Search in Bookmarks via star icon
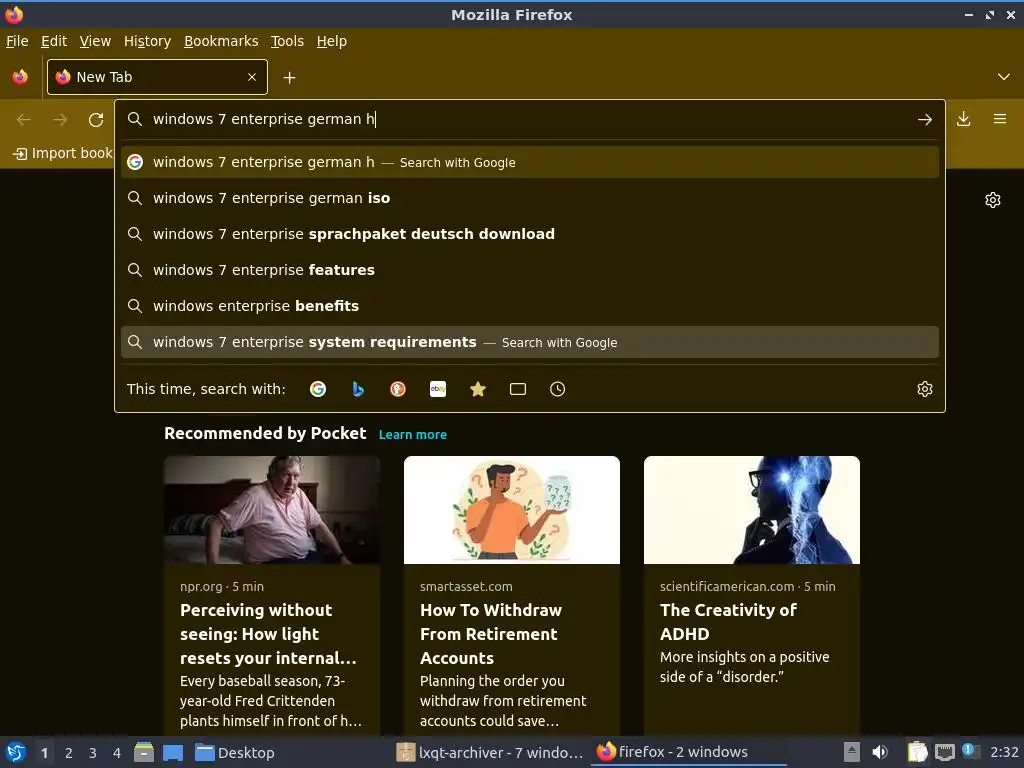The image size is (1024, 768). point(478,389)
